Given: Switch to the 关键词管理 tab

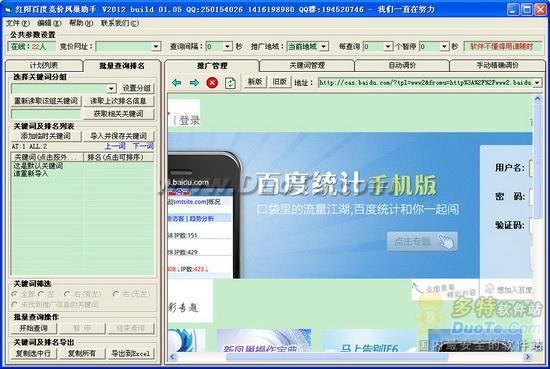Looking at the screenshot, I should tap(307, 66).
